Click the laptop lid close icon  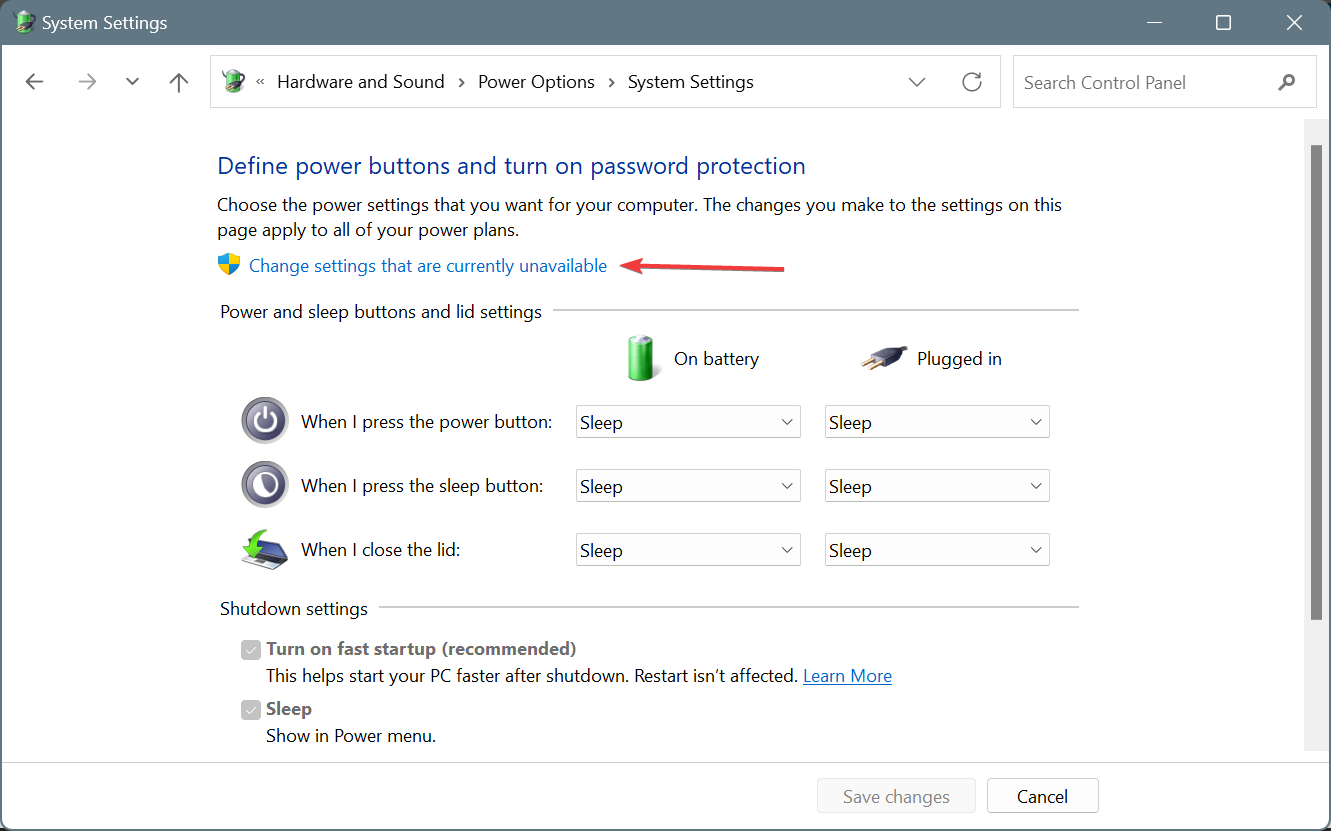tap(265, 549)
